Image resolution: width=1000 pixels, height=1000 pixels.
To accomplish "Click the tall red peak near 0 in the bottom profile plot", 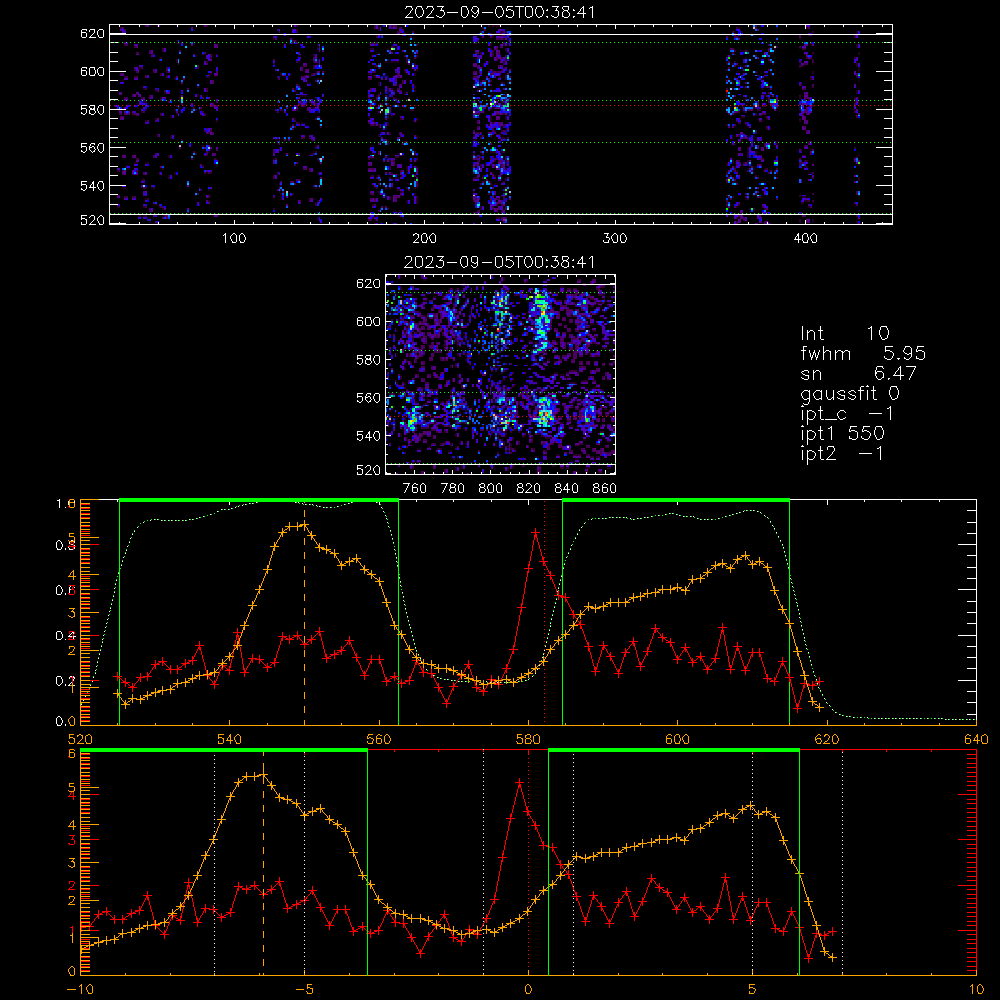I will tap(520, 781).
